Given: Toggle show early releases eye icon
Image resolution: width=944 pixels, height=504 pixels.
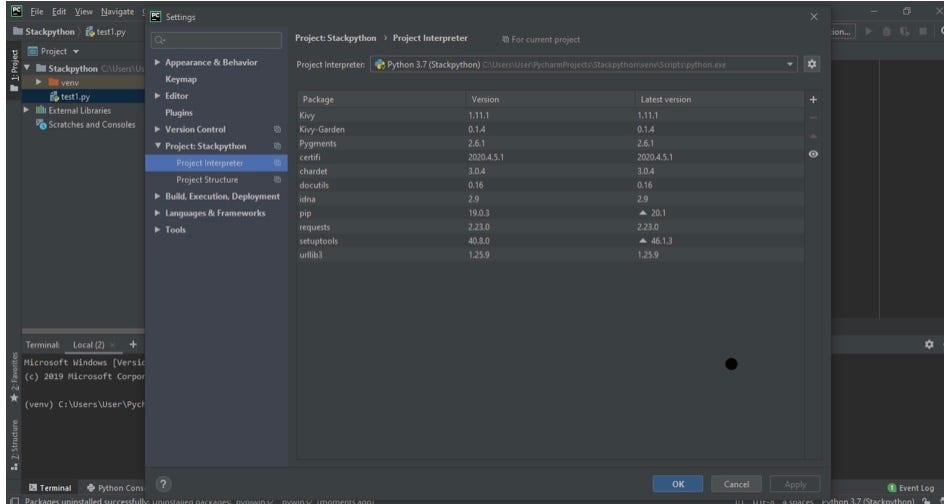Looking at the screenshot, I should pyautogui.click(x=813, y=154).
